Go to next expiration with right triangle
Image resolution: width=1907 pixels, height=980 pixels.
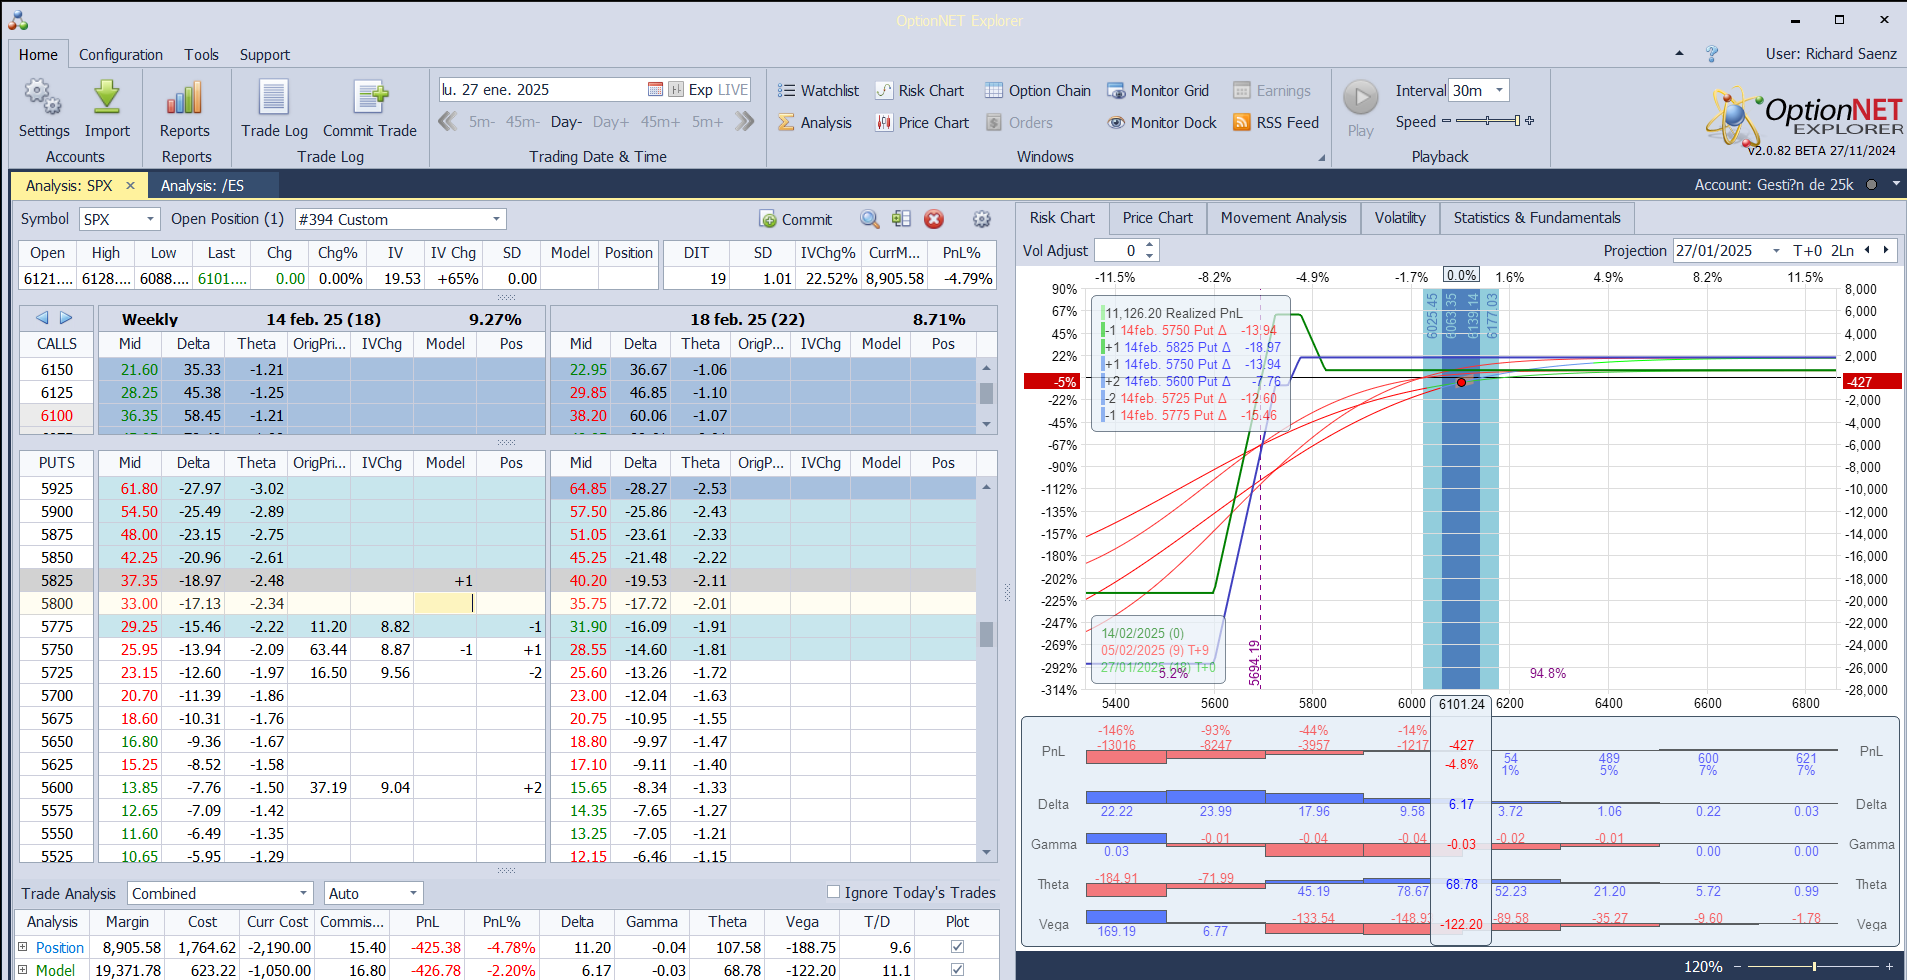[x=66, y=318]
